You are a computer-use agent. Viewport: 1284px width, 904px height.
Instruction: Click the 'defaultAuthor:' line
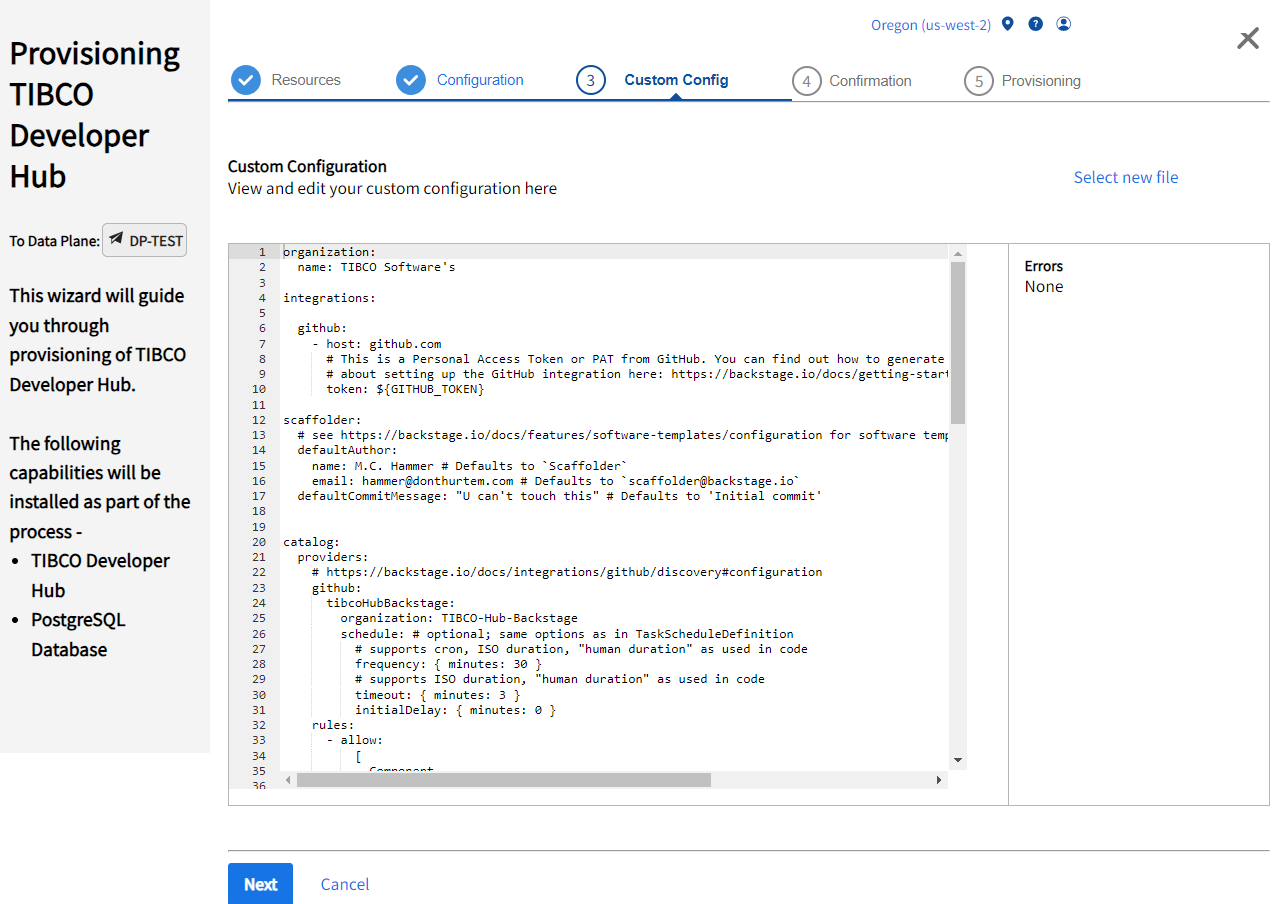point(347,450)
